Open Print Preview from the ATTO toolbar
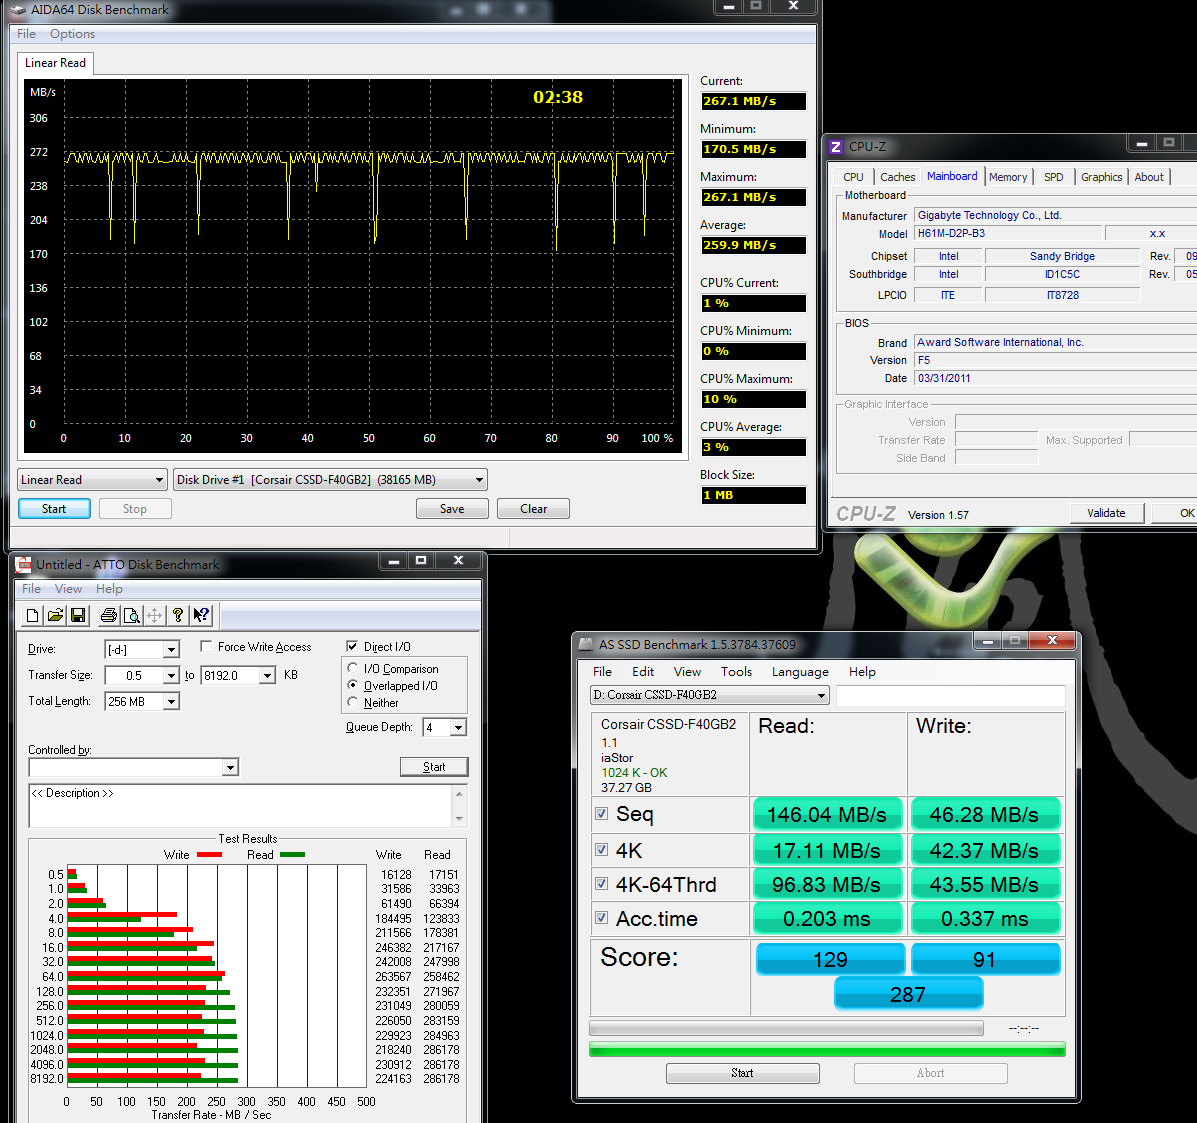This screenshot has height=1123, width=1197. point(130,615)
